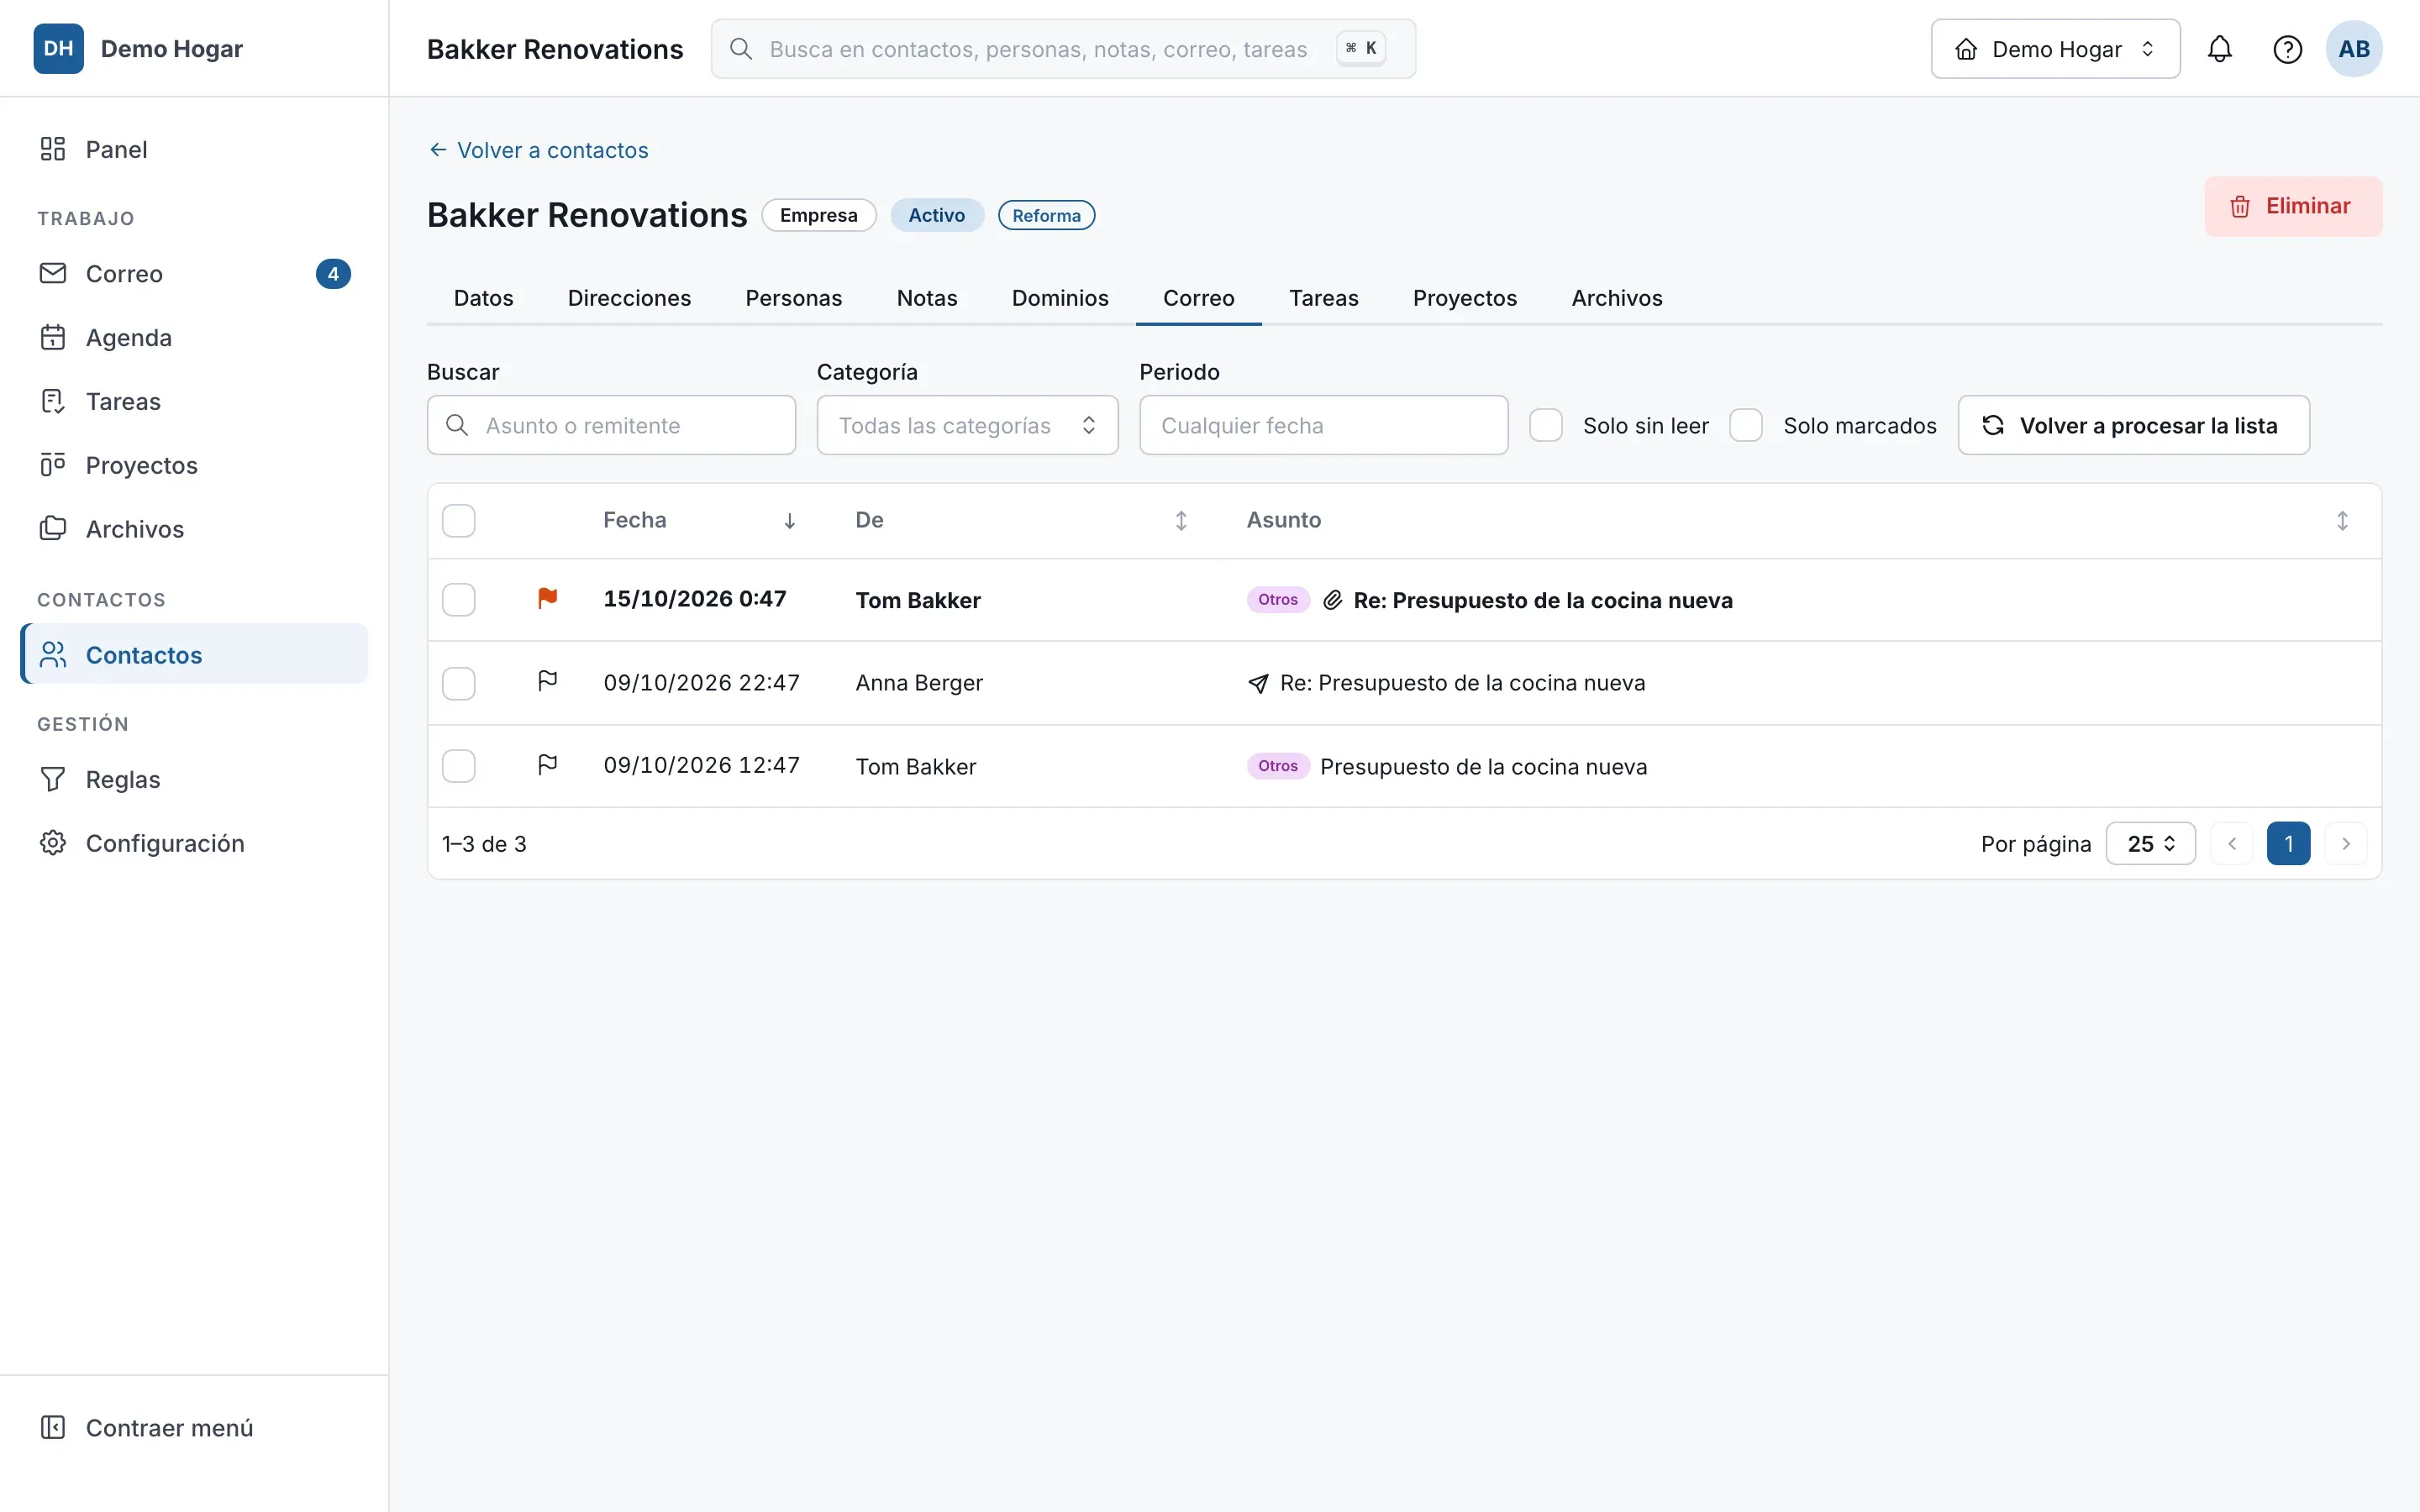The height and width of the screenshot is (1512, 2420).
Task: Open email Presupuesto de la cocina nueva from 12:47
Action: (x=1483, y=767)
